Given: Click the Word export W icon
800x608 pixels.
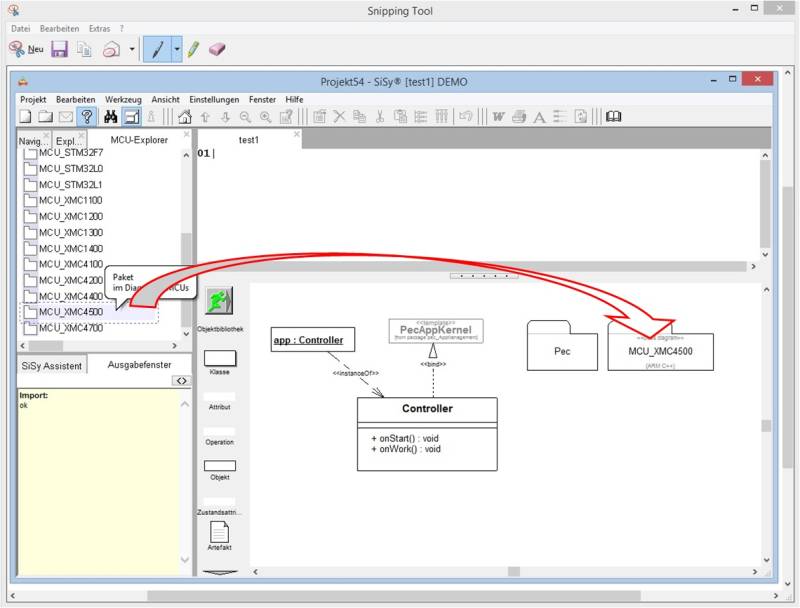Looking at the screenshot, I should [498, 117].
